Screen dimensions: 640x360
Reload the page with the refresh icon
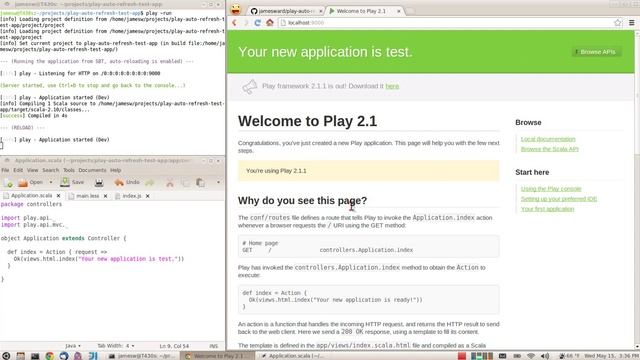click(258, 23)
